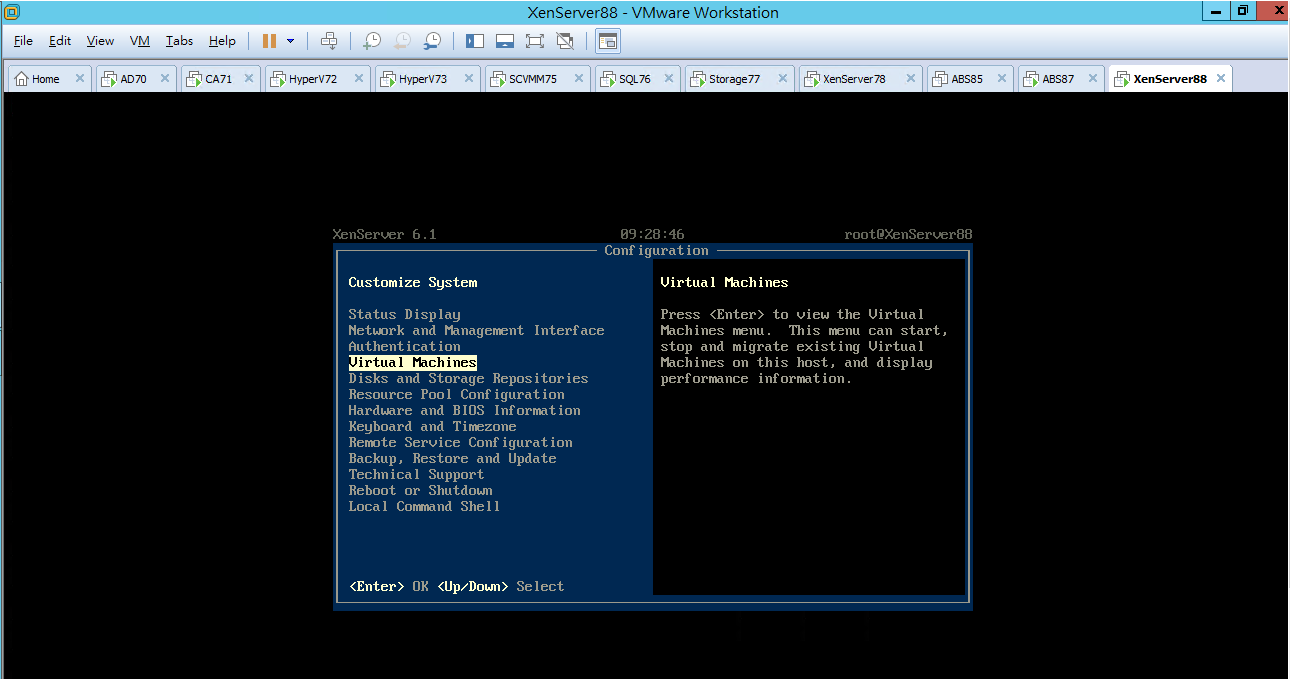Click the console clock '09:28:46'
The image size is (1290, 679).
(x=652, y=234)
